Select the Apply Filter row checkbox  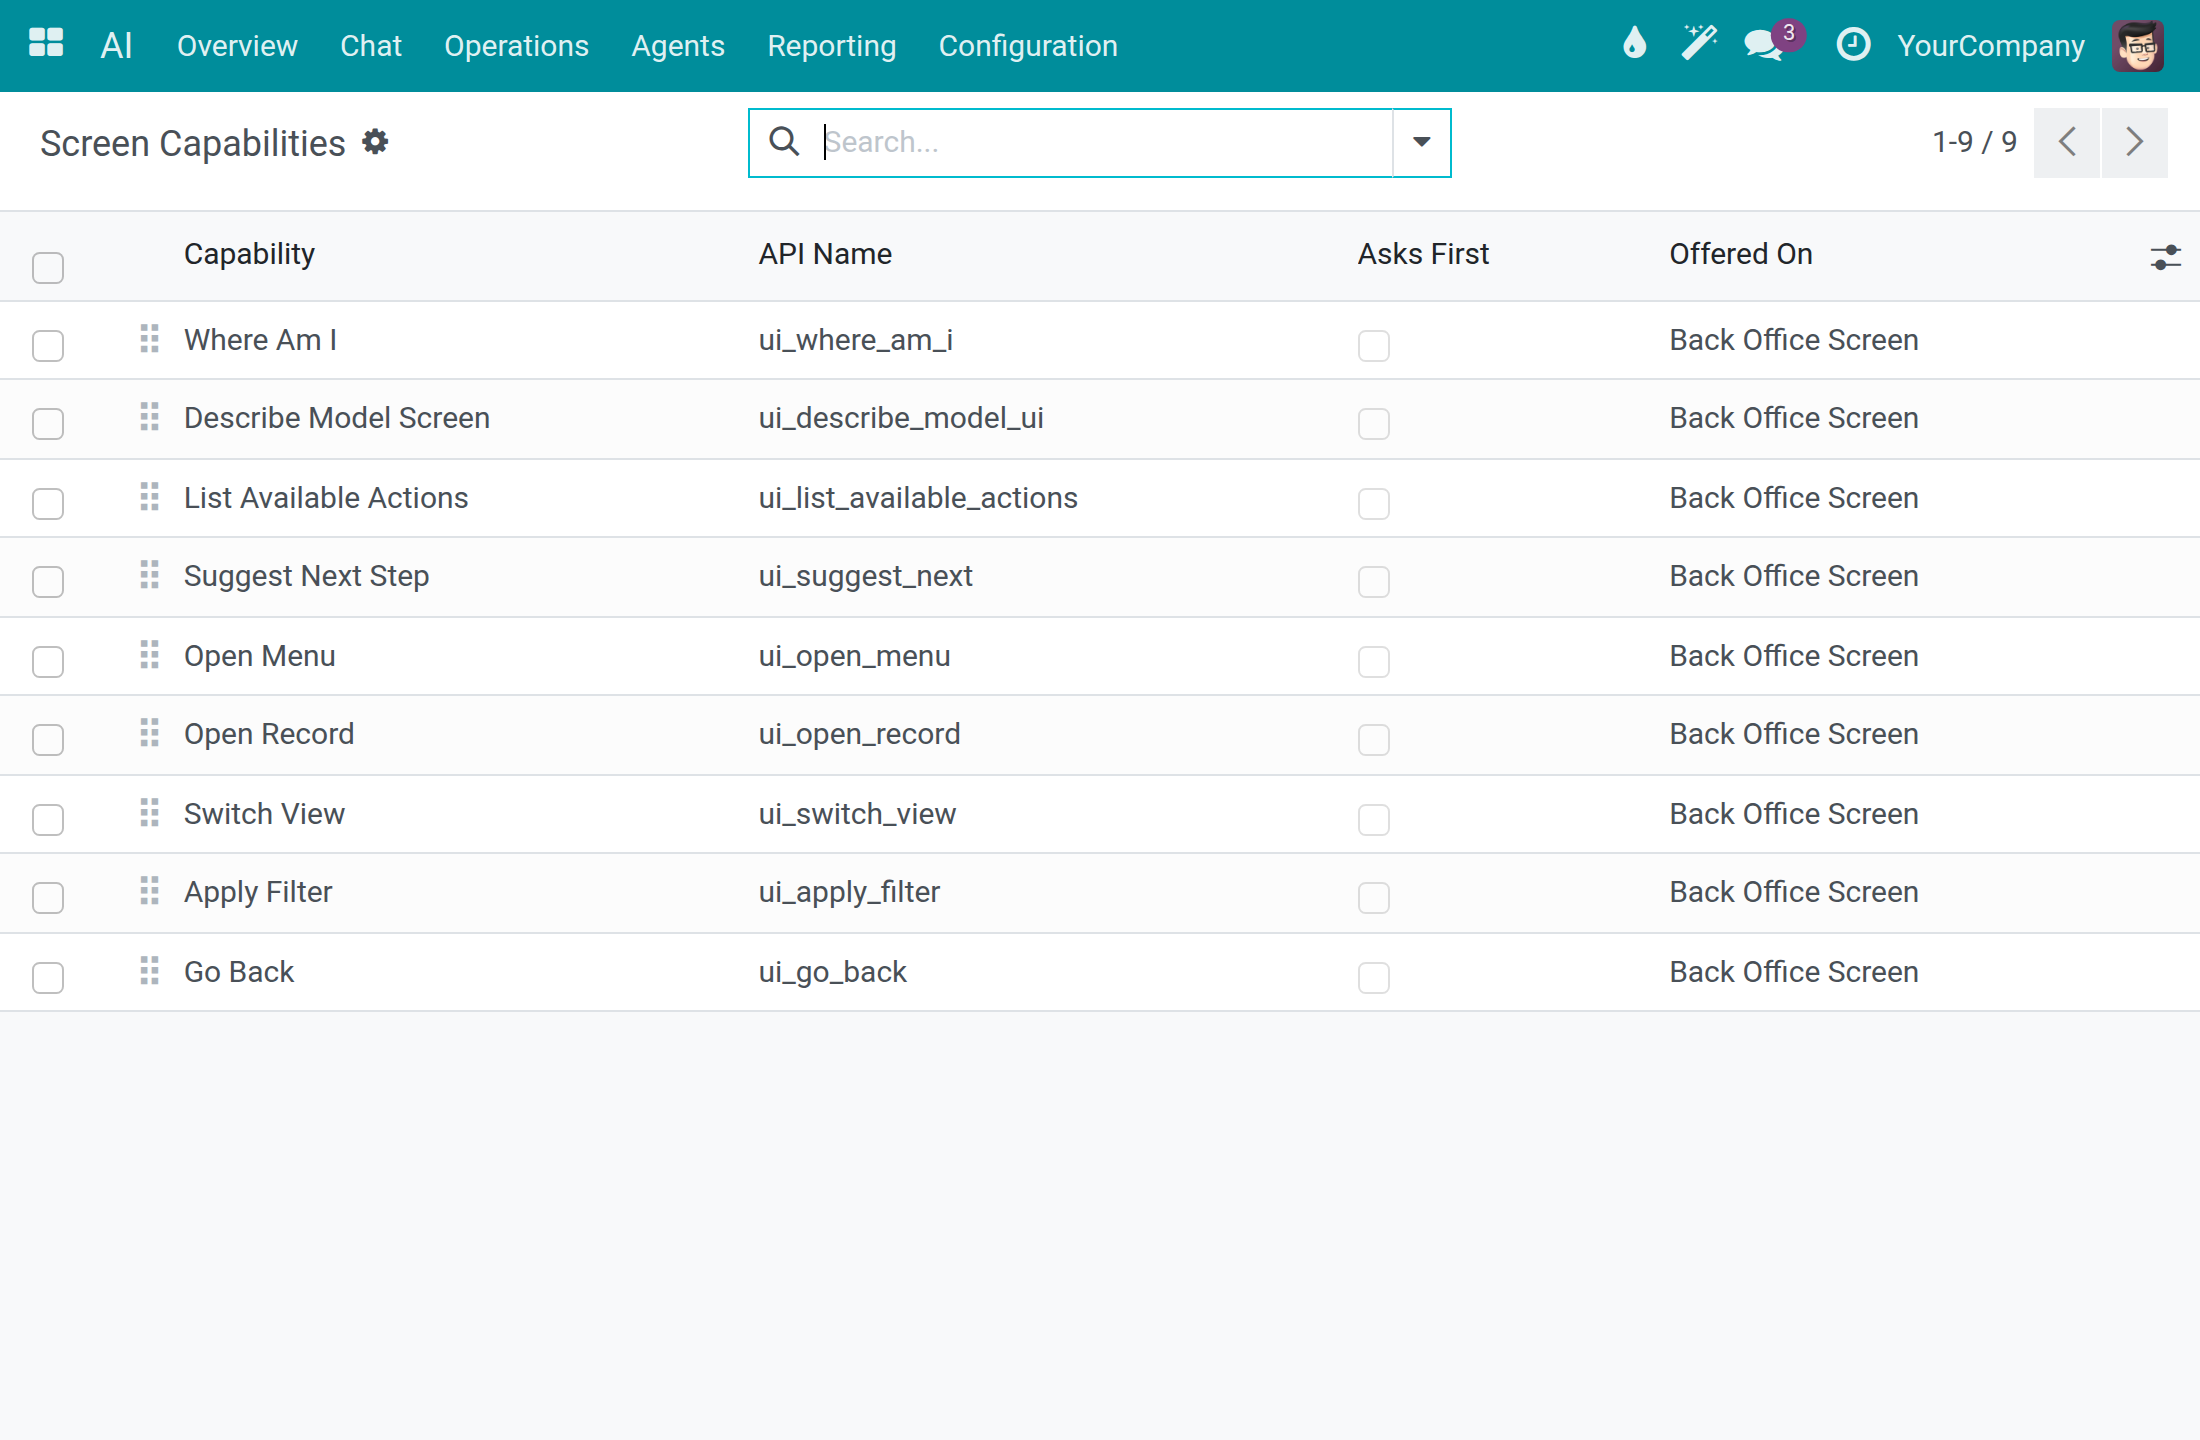click(48, 898)
